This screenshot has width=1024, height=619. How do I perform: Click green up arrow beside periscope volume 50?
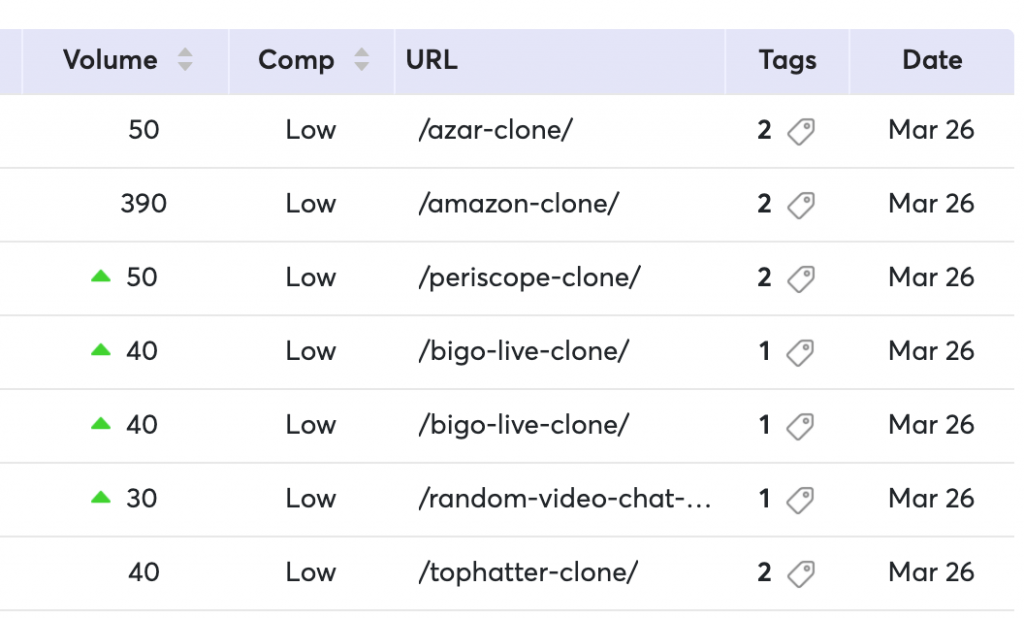point(101,276)
